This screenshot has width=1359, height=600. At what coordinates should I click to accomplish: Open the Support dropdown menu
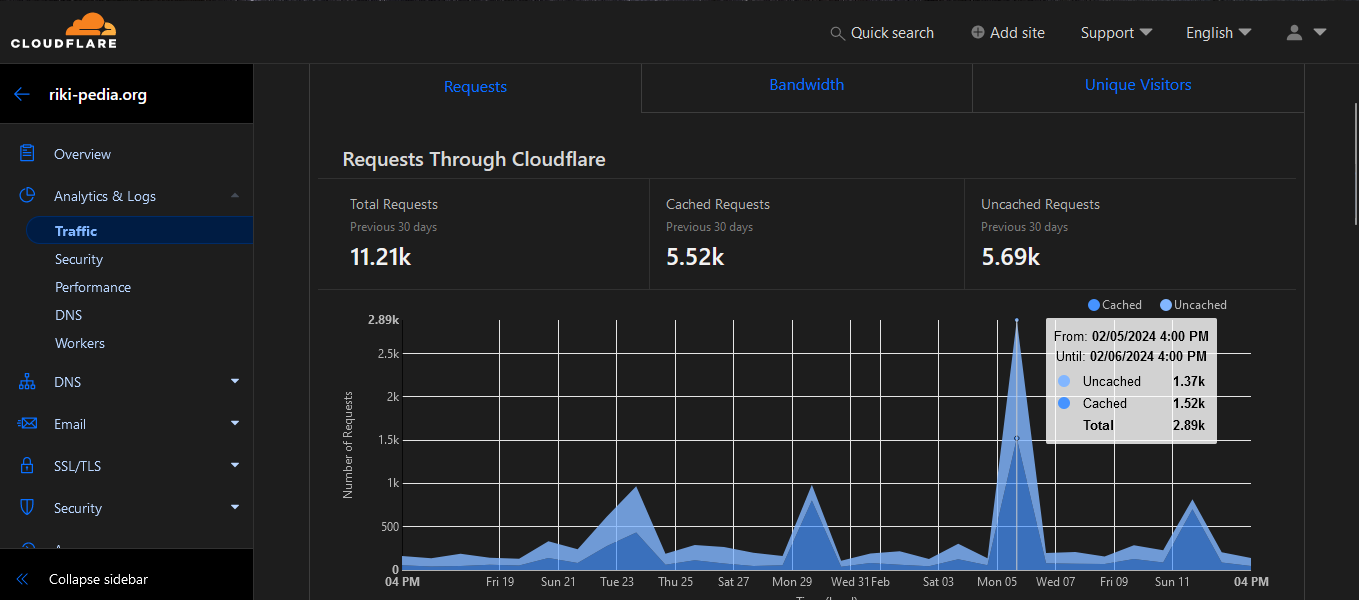tap(1116, 33)
